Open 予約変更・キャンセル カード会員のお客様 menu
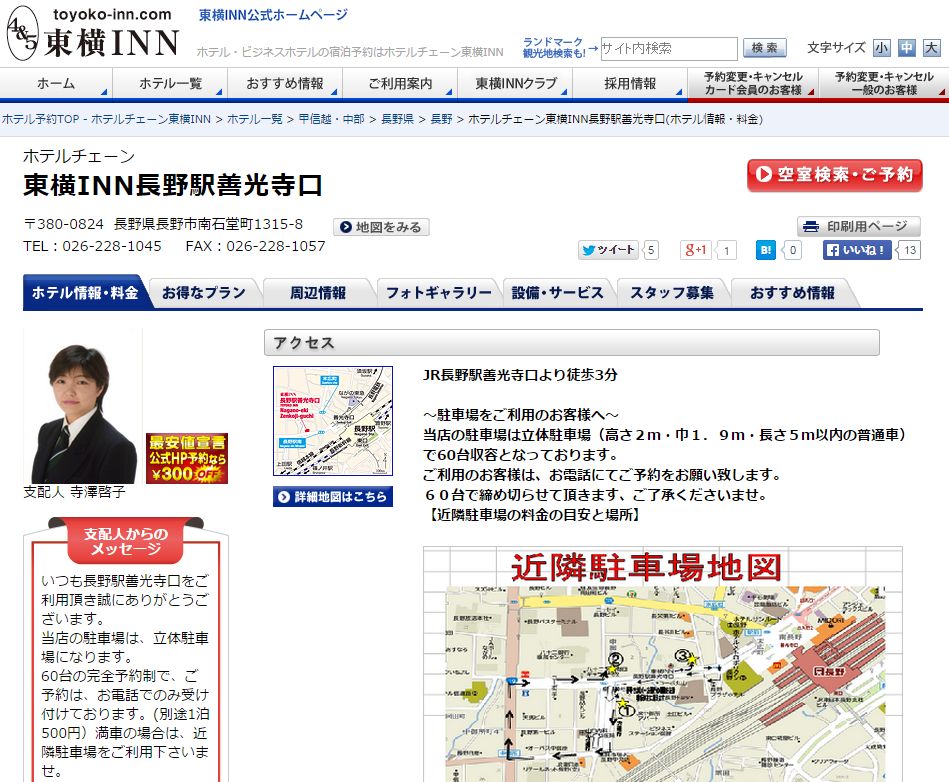The image size is (949, 782). [x=753, y=84]
